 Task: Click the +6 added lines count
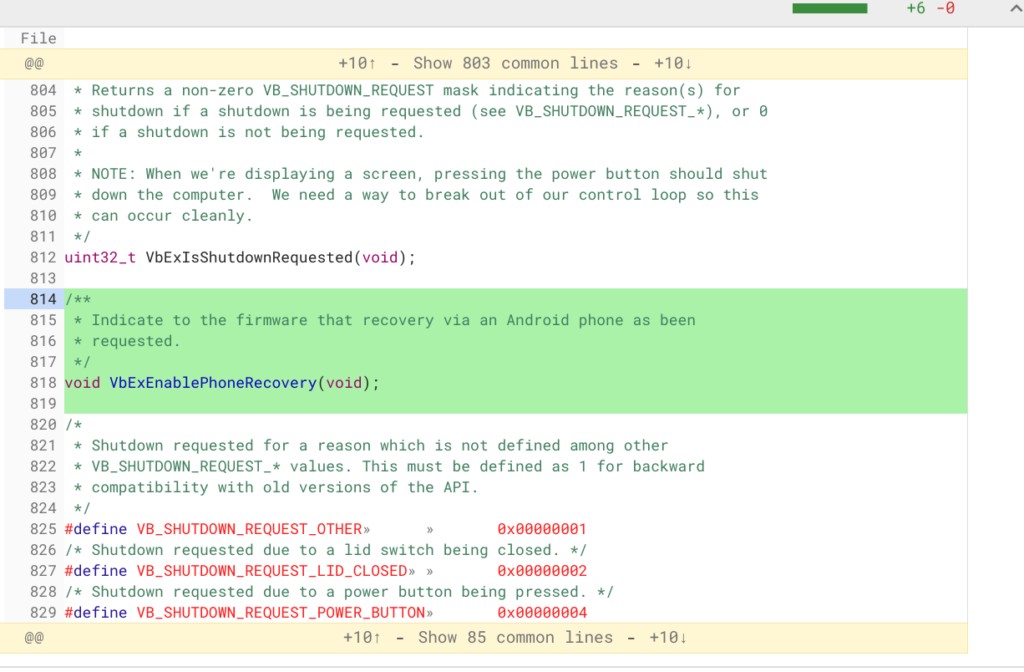point(915,8)
